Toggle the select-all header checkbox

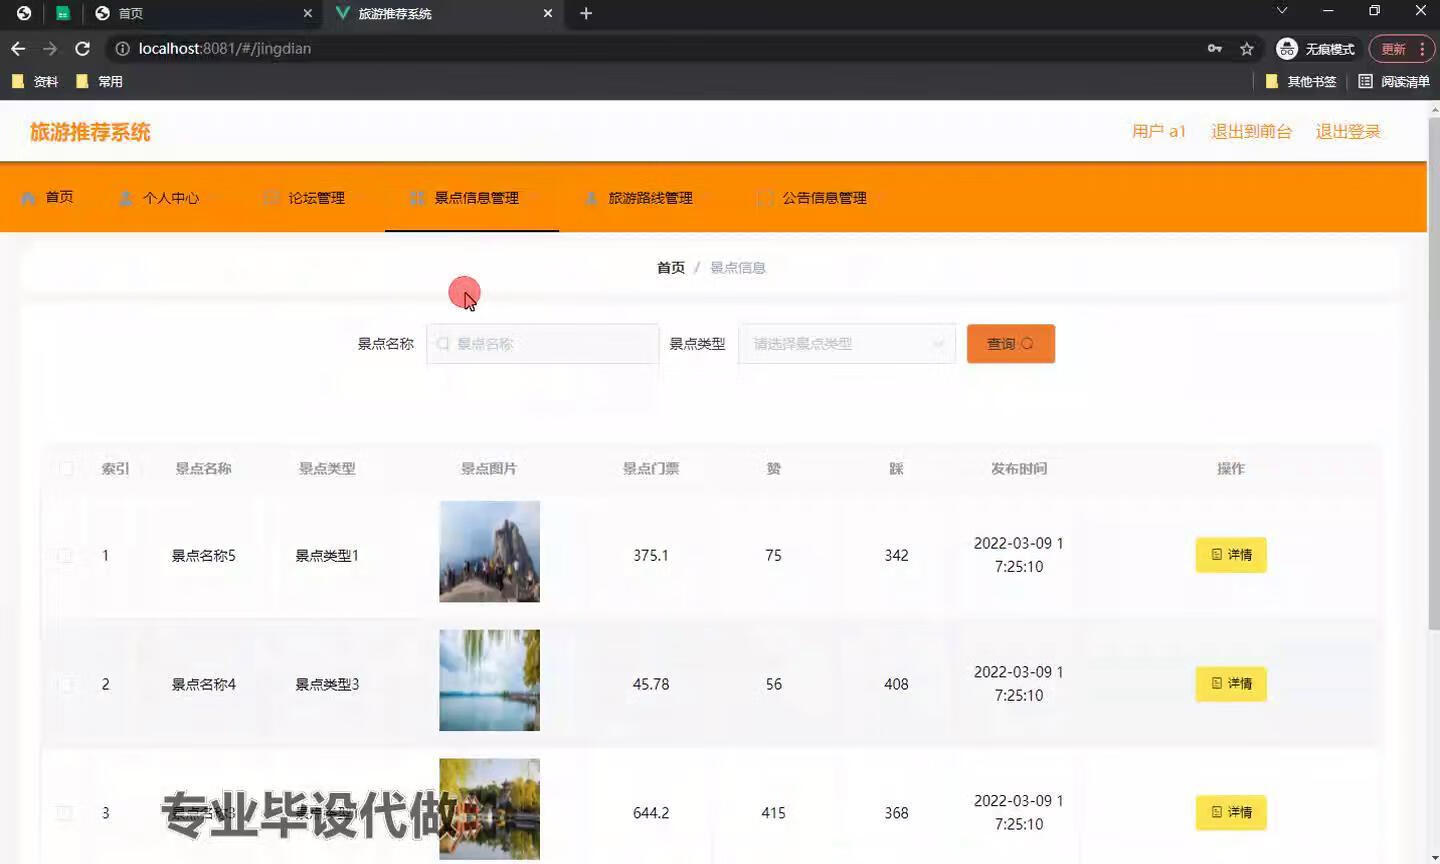click(66, 468)
